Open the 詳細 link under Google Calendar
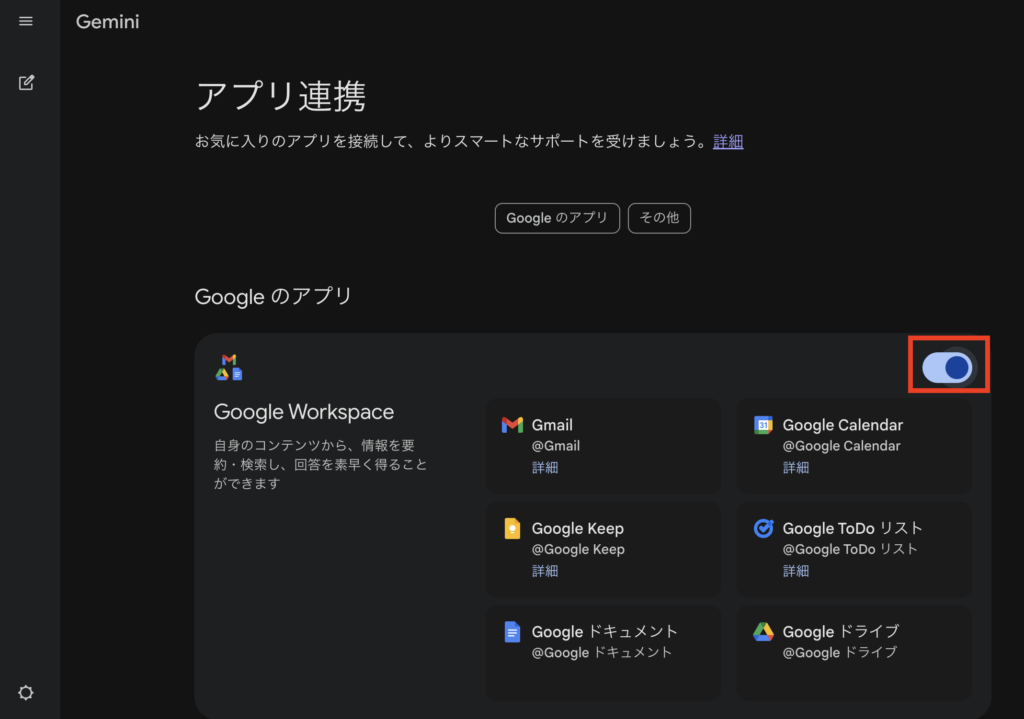The width and height of the screenshot is (1024, 719). (x=796, y=467)
